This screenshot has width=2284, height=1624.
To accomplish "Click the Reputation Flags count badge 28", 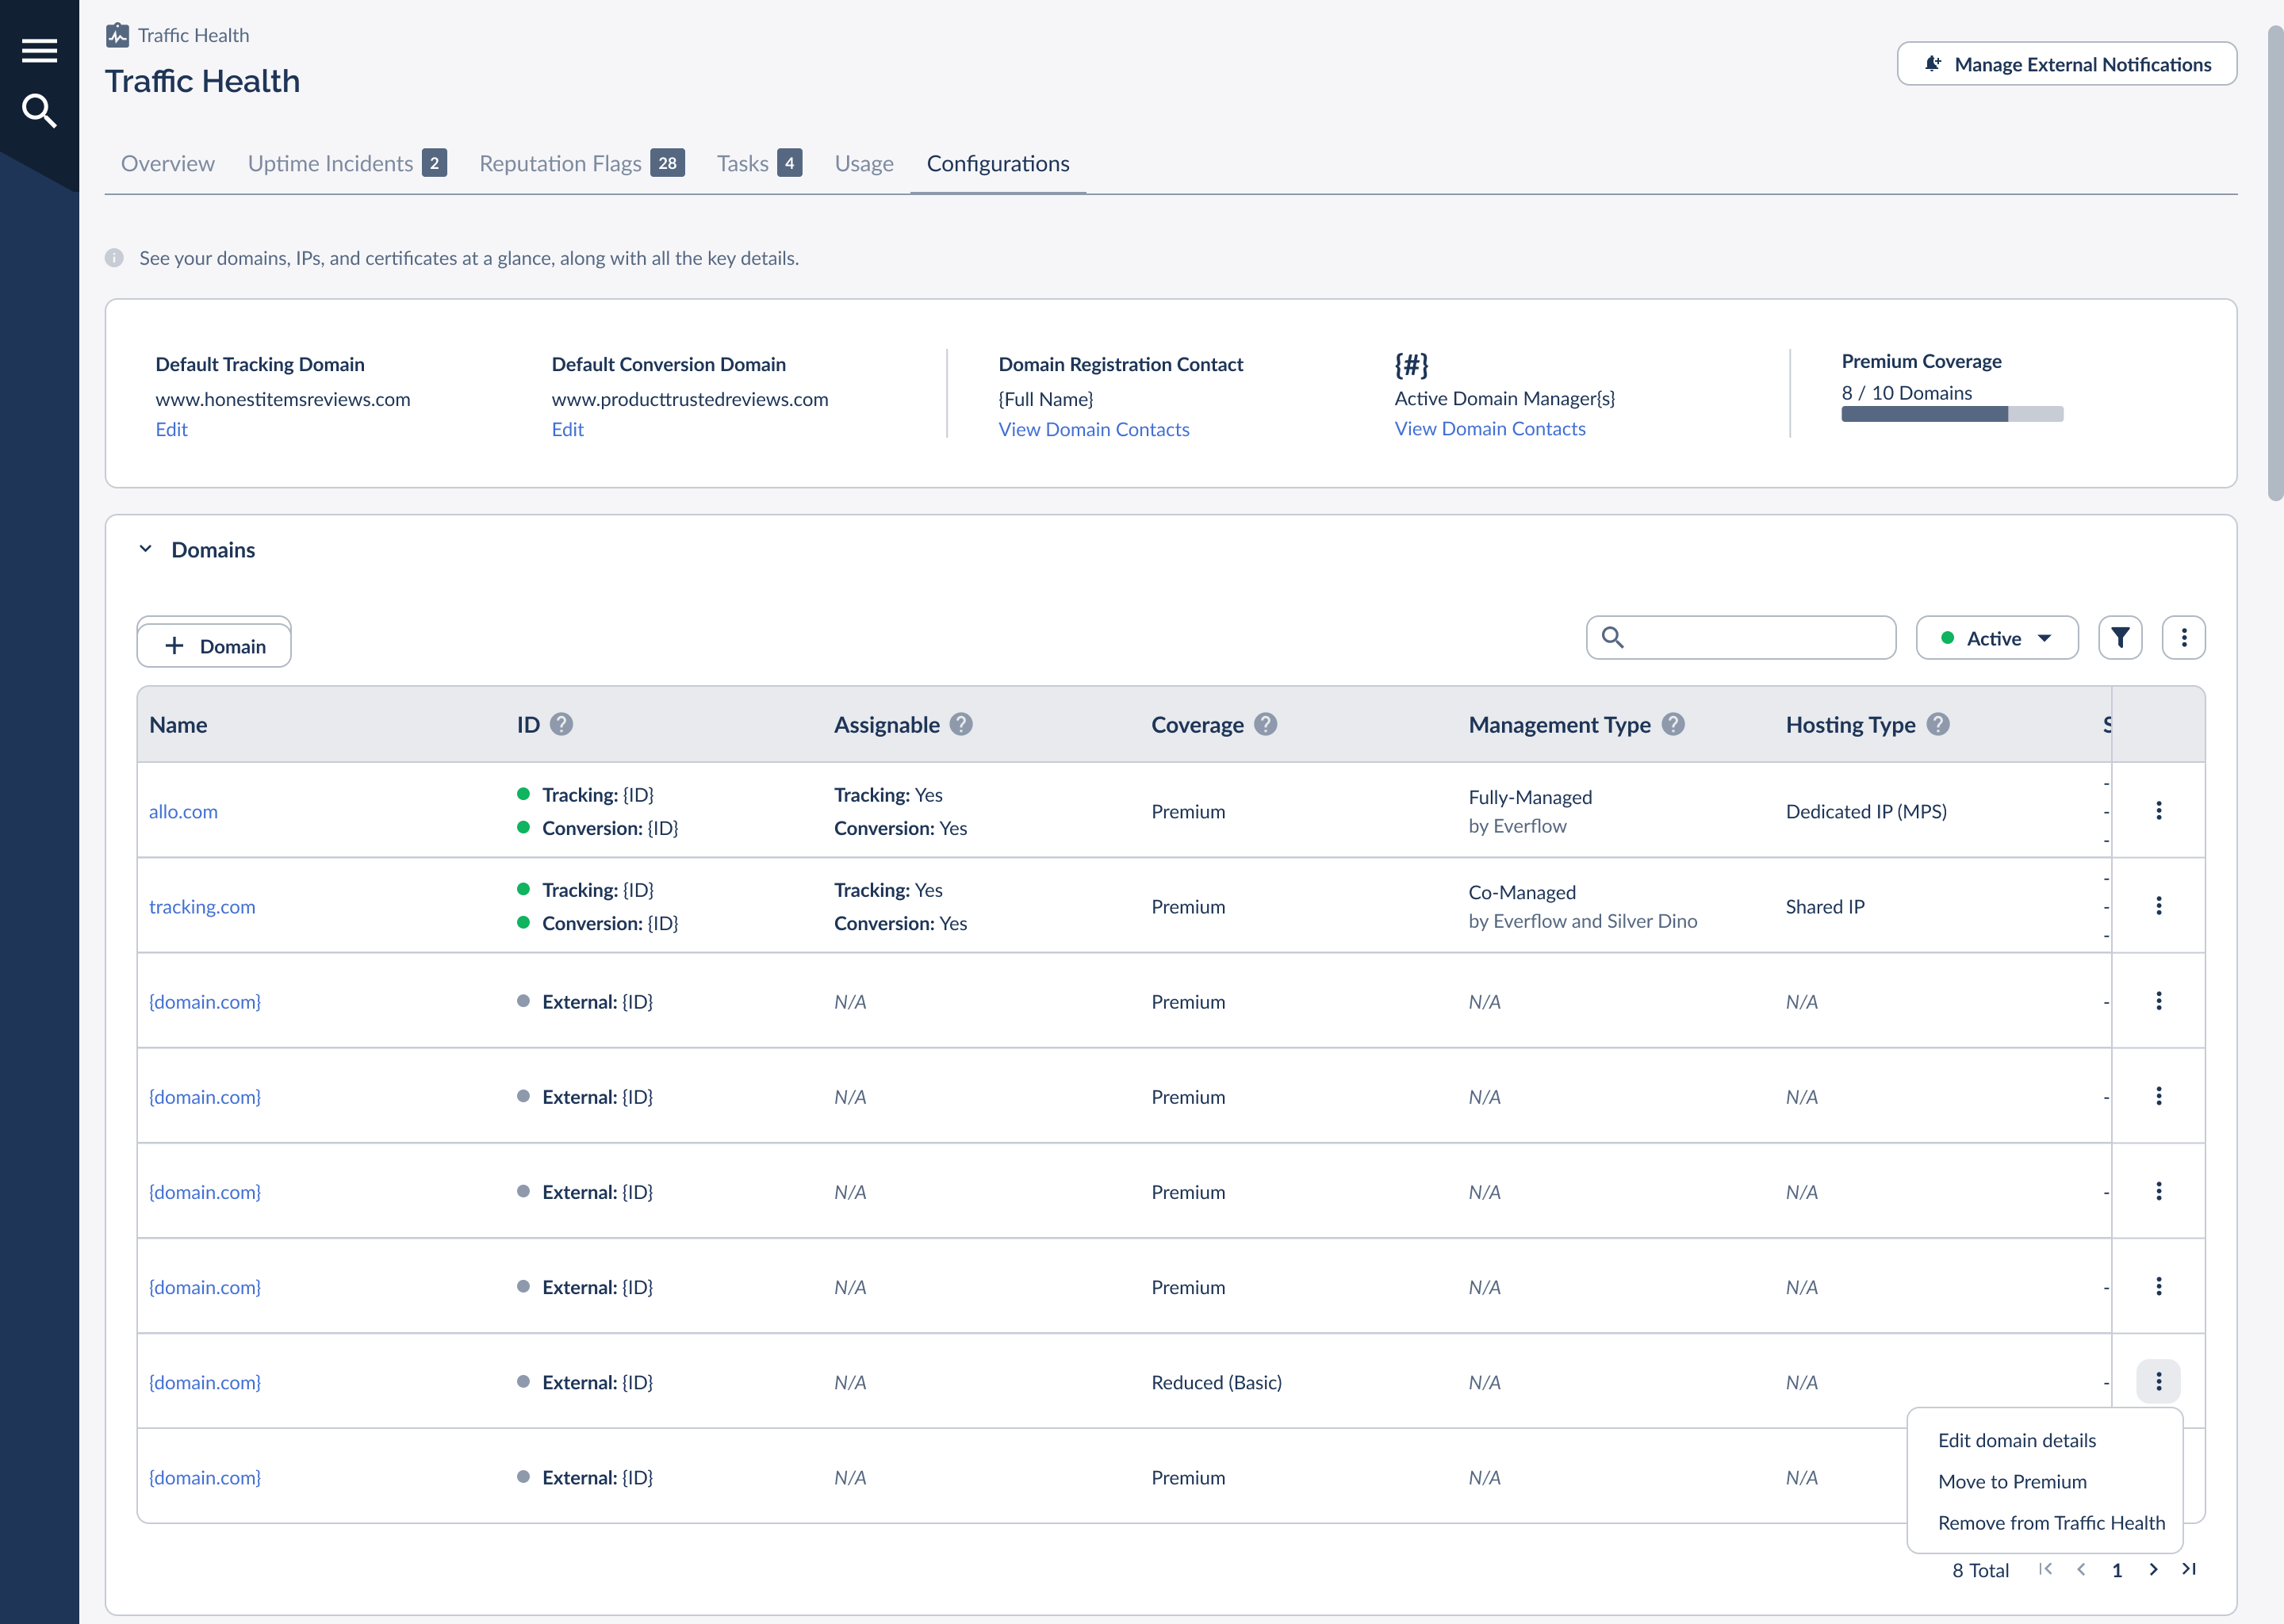I will click(x=667, y=163).
